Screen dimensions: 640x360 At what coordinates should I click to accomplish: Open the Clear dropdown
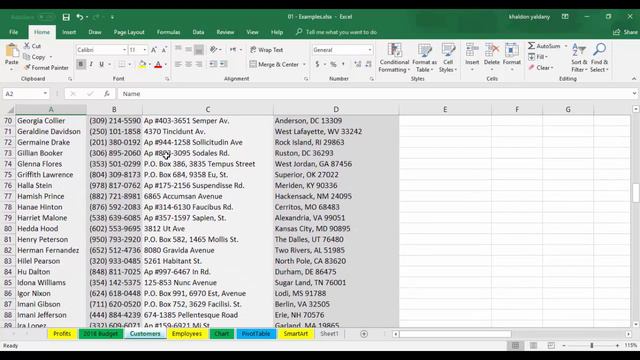[541, 68]
